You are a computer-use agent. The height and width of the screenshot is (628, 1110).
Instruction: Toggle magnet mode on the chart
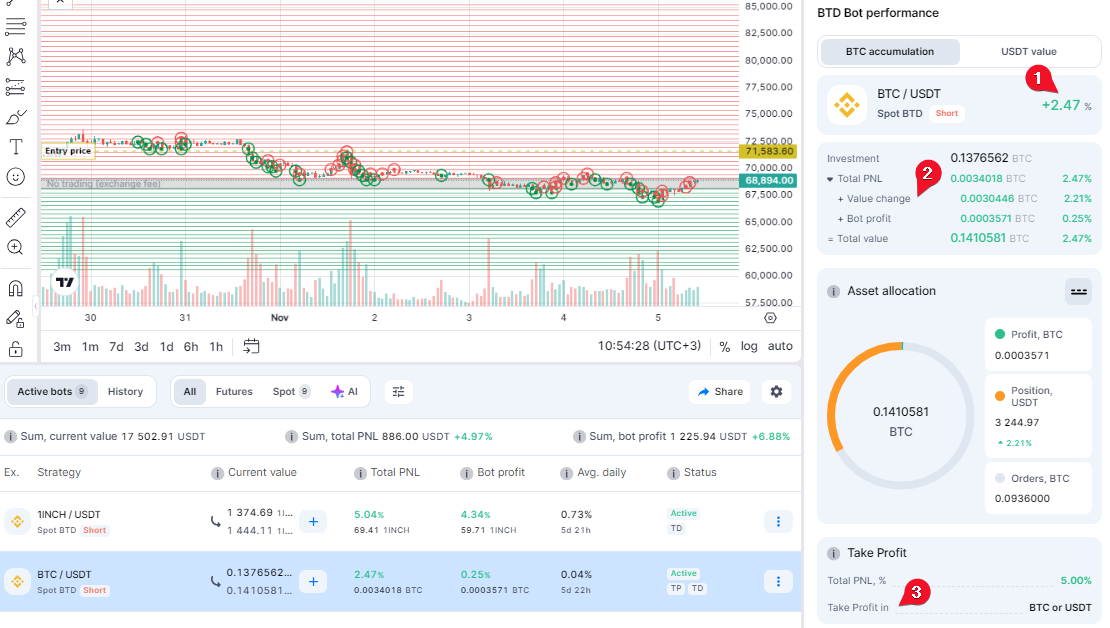16,289
